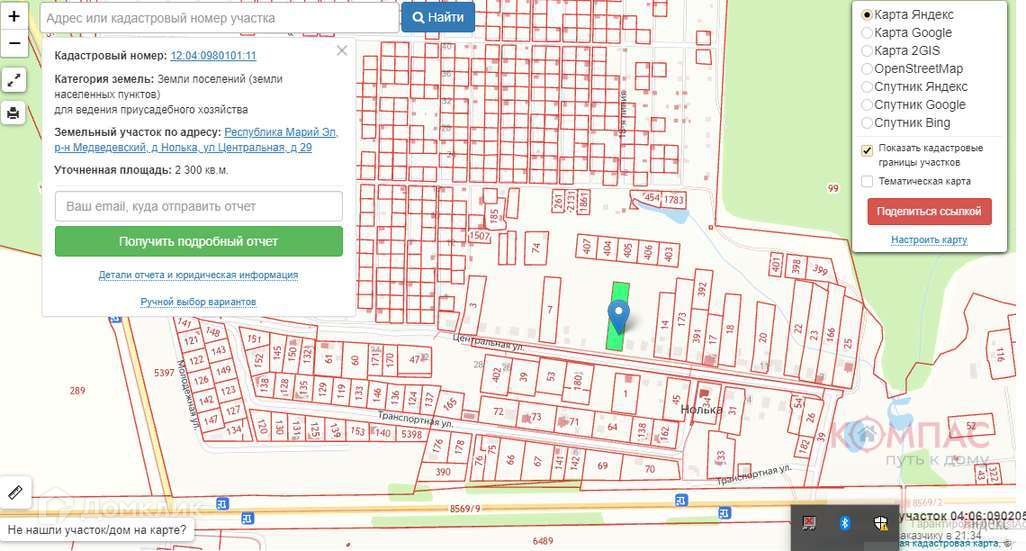Click the Найти search button
Viewport: 1026px width, 551px height.
[x=438, y=18]
